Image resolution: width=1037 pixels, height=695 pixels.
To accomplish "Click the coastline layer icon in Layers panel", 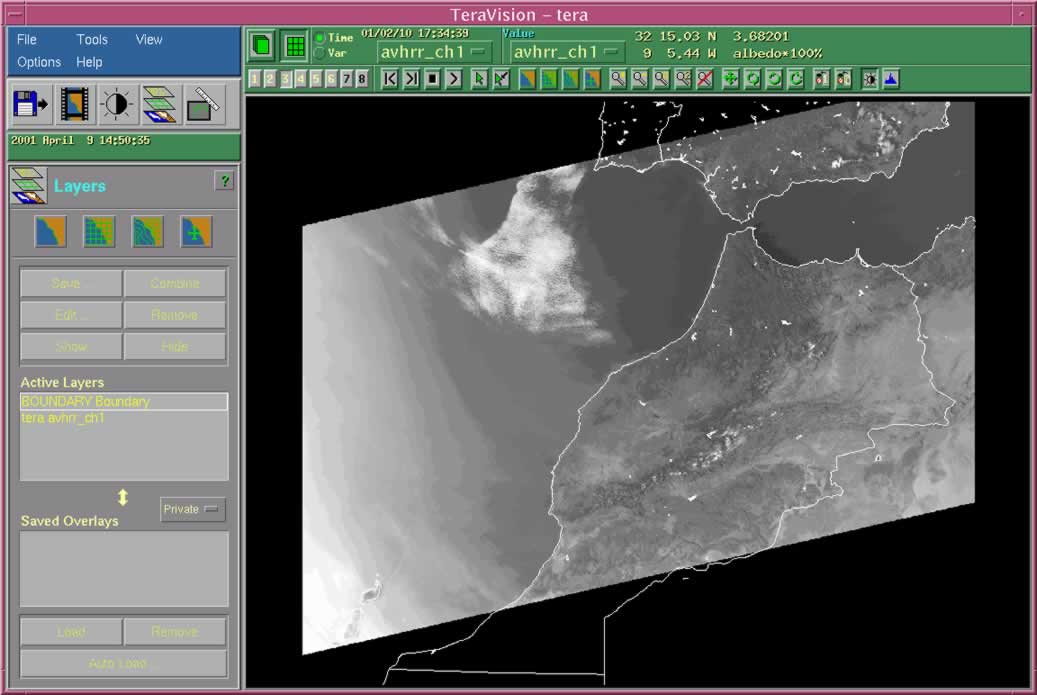I will [51, 232].
